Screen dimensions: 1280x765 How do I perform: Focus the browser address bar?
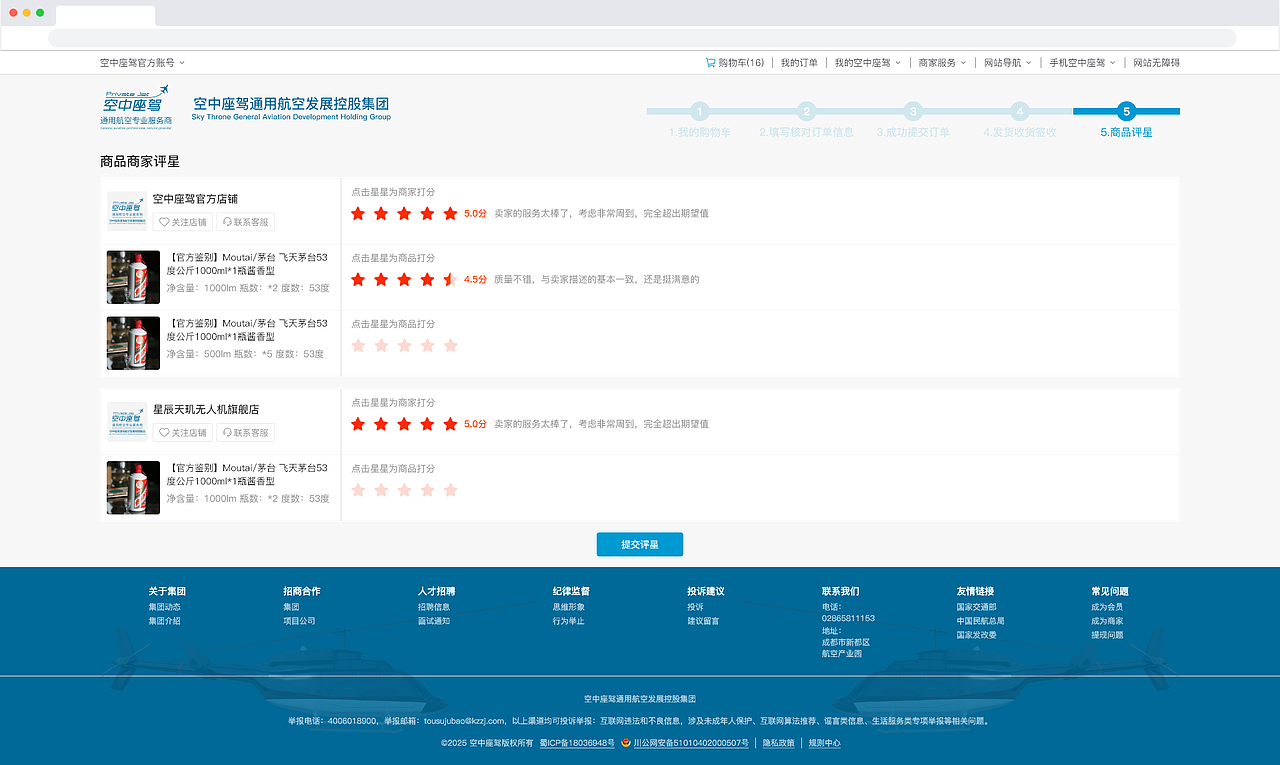(x=642, y=38)
